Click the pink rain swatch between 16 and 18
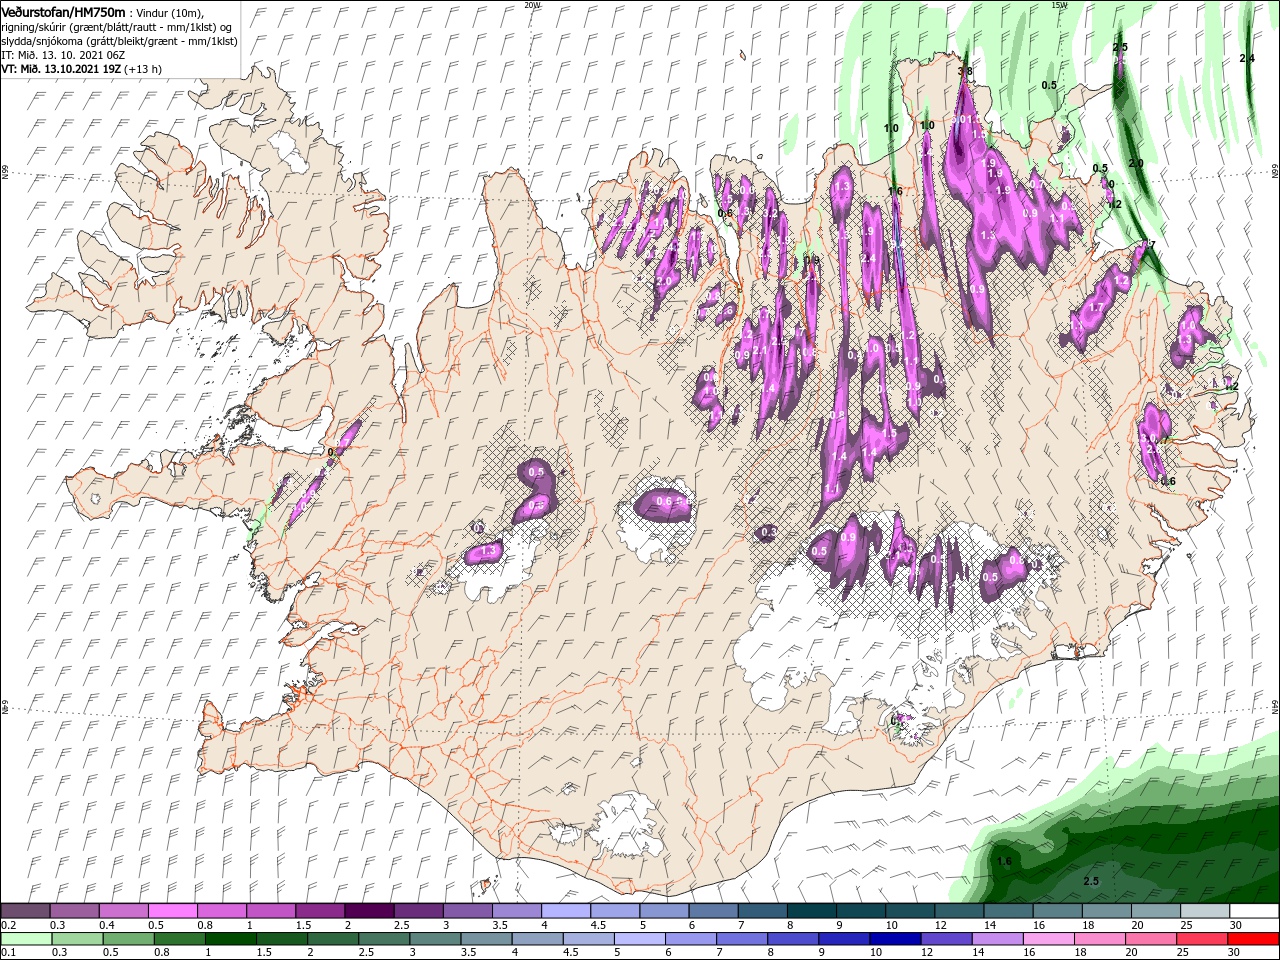1280x960 pixels. [x=1049, y=939]
